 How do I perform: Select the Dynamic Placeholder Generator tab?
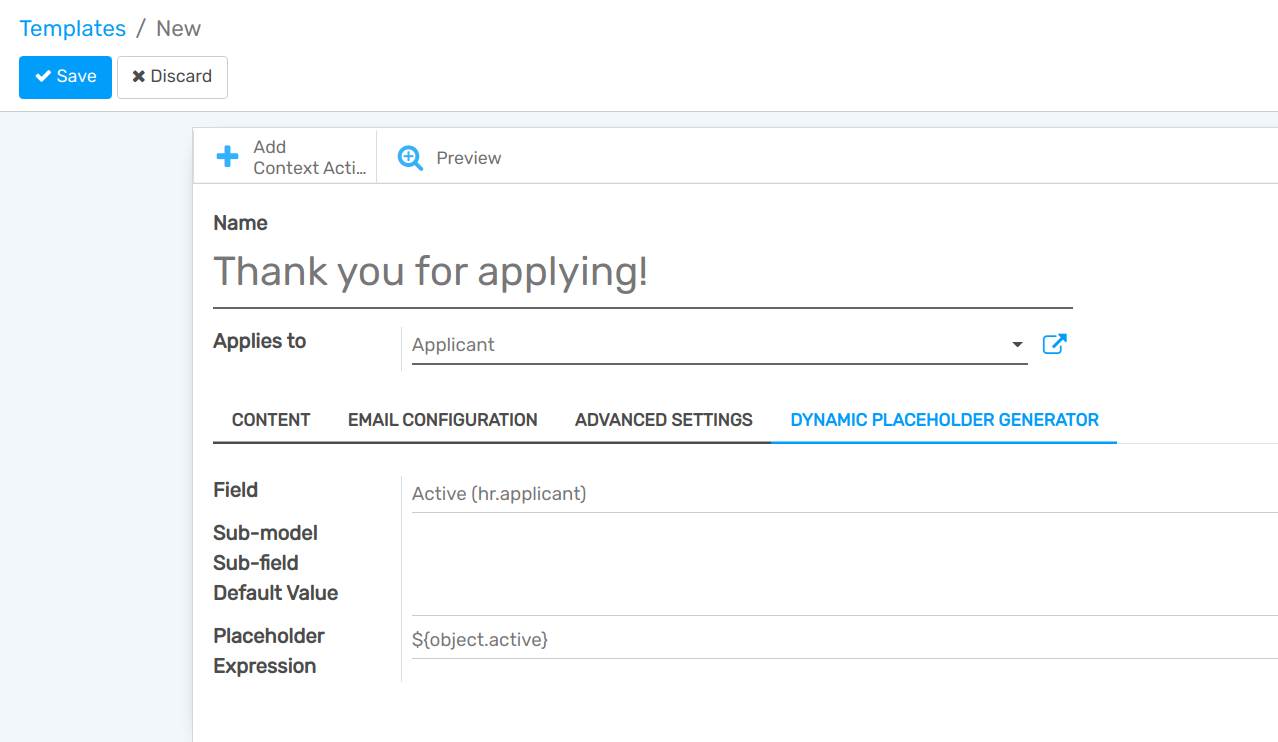click(943, 420)
